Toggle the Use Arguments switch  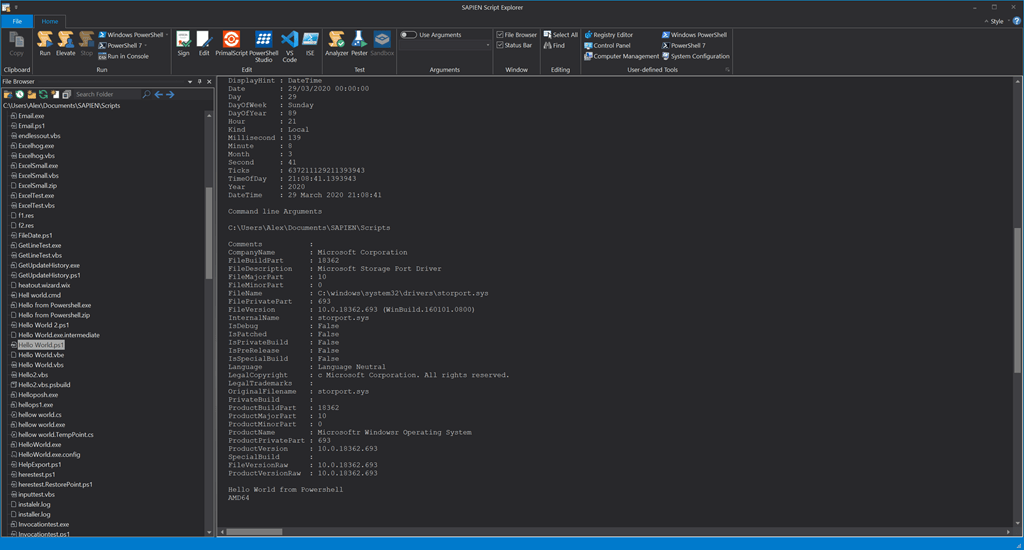click(408, 35)
